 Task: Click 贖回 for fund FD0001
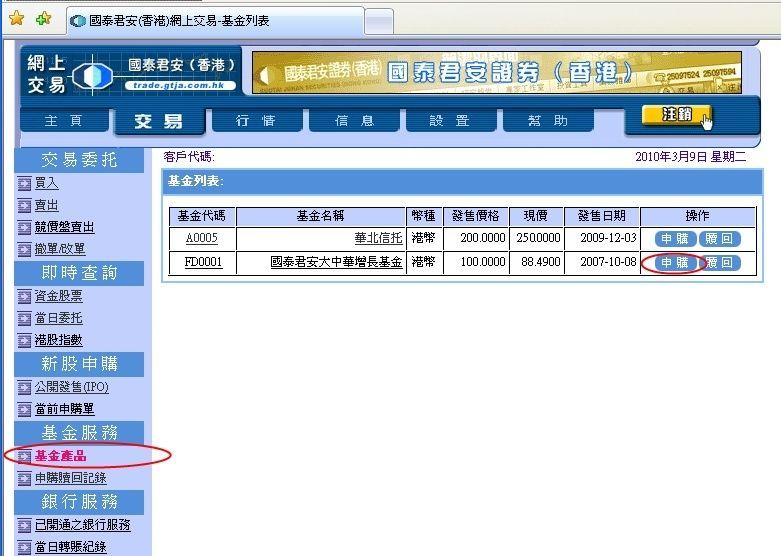pos(719,263)
